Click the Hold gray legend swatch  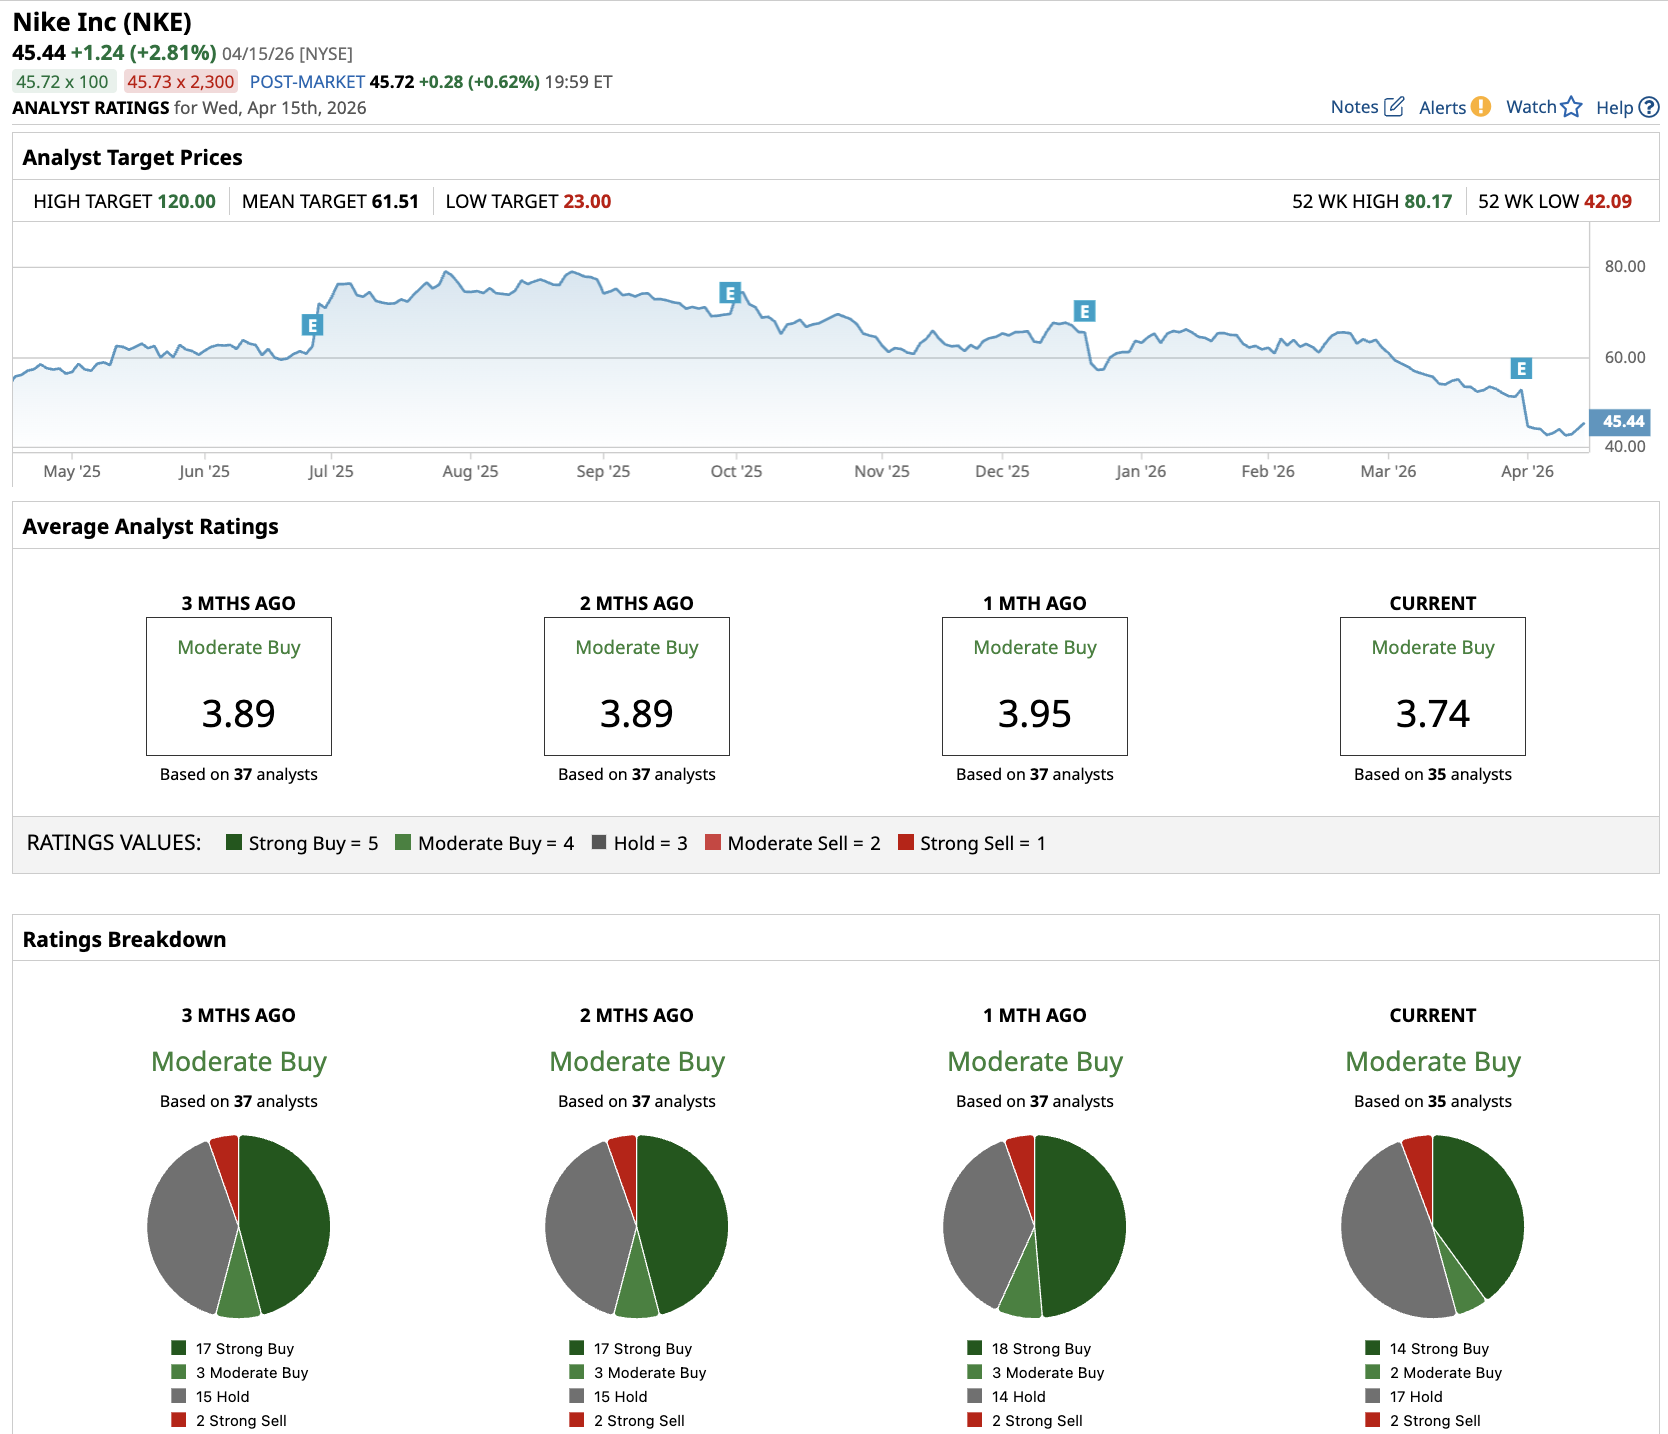[x=599, y=843]
